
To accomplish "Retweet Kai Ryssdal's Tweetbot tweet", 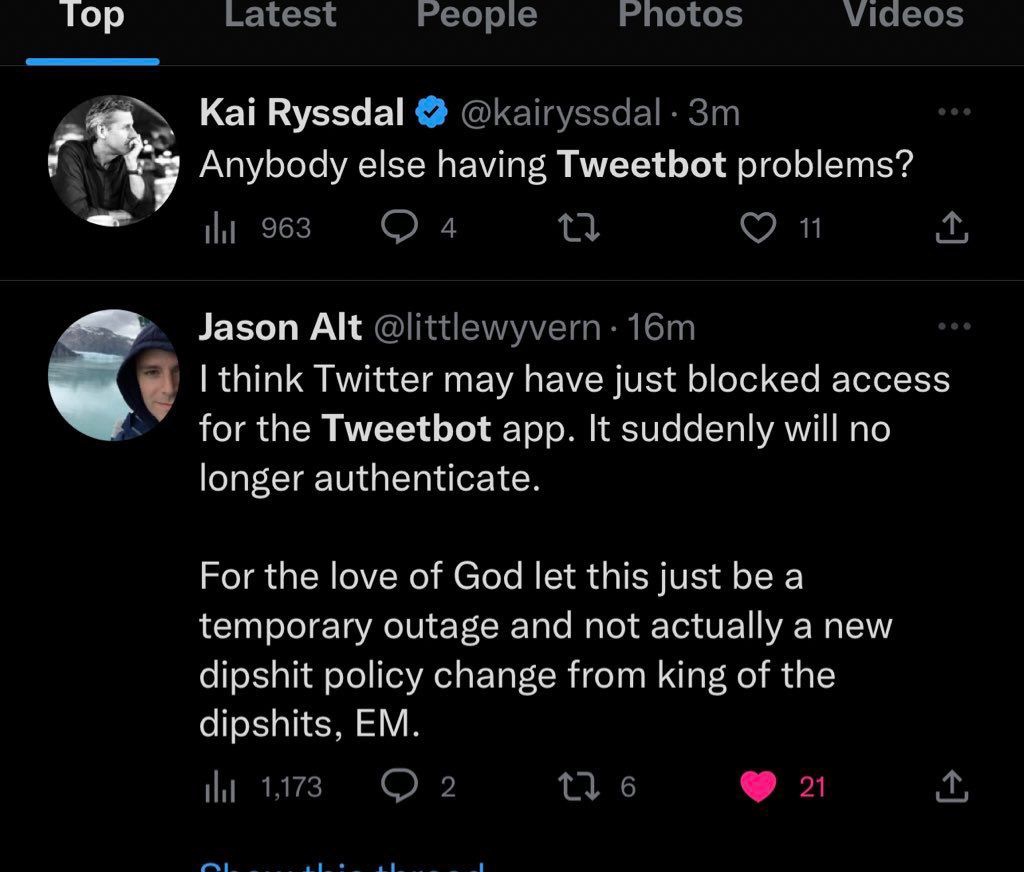I will 582,229.
